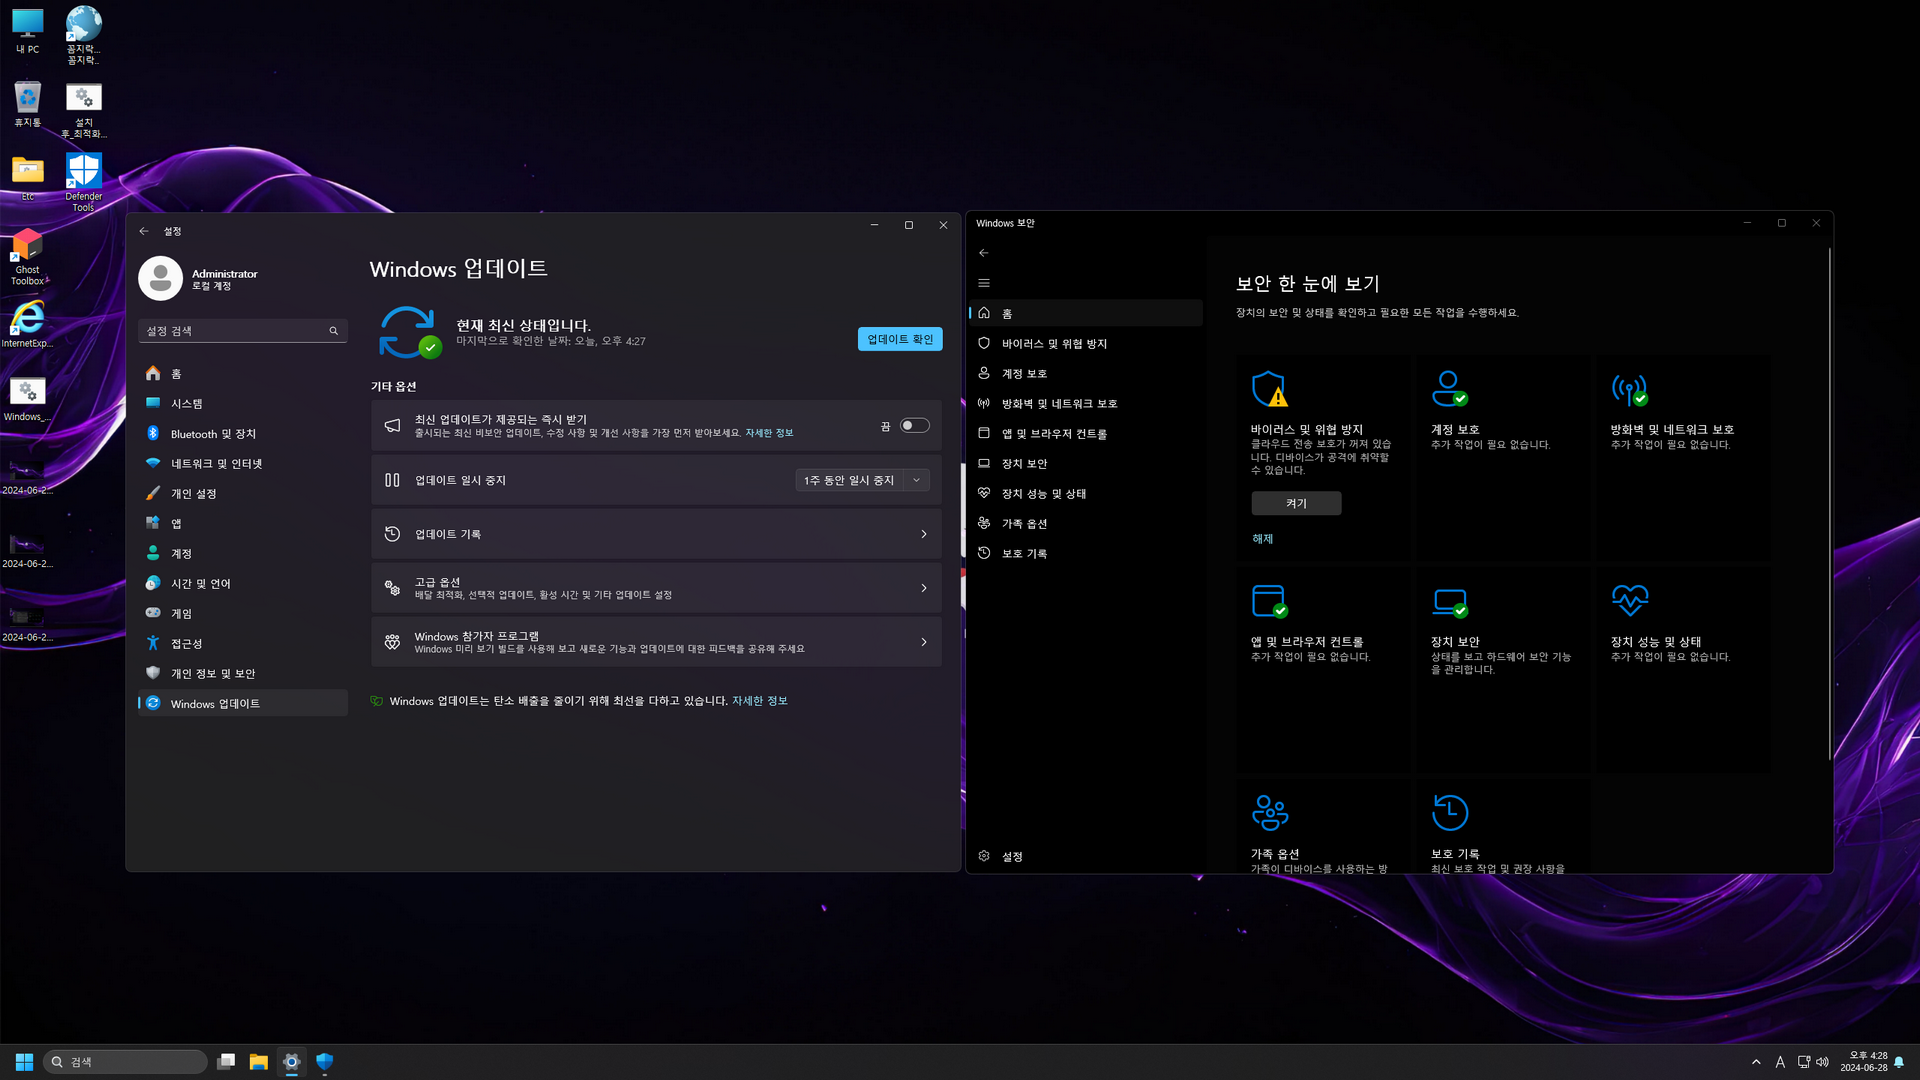Open the virus and threat protection shield tile
Screen dimensions: 1920x1080
click(1269, 389)
